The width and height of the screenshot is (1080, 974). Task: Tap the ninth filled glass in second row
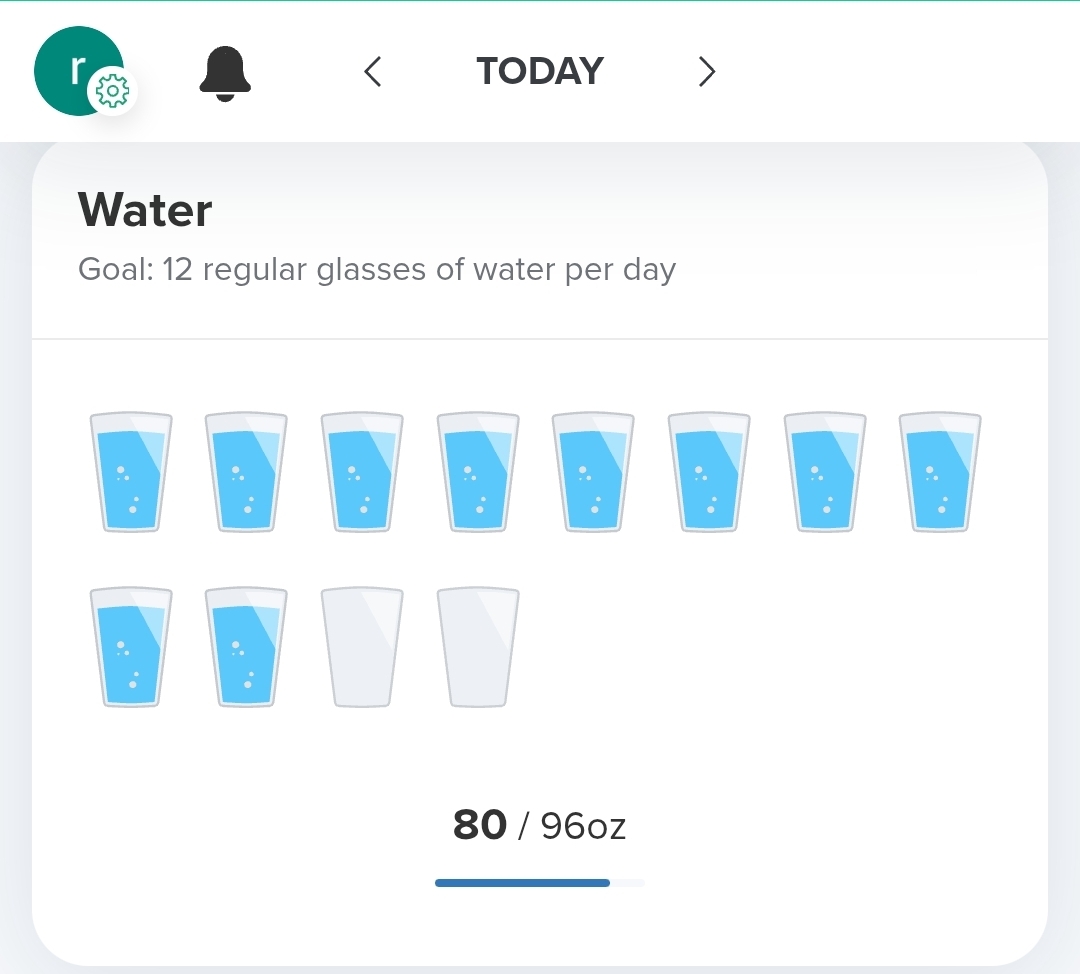[131, 647]
